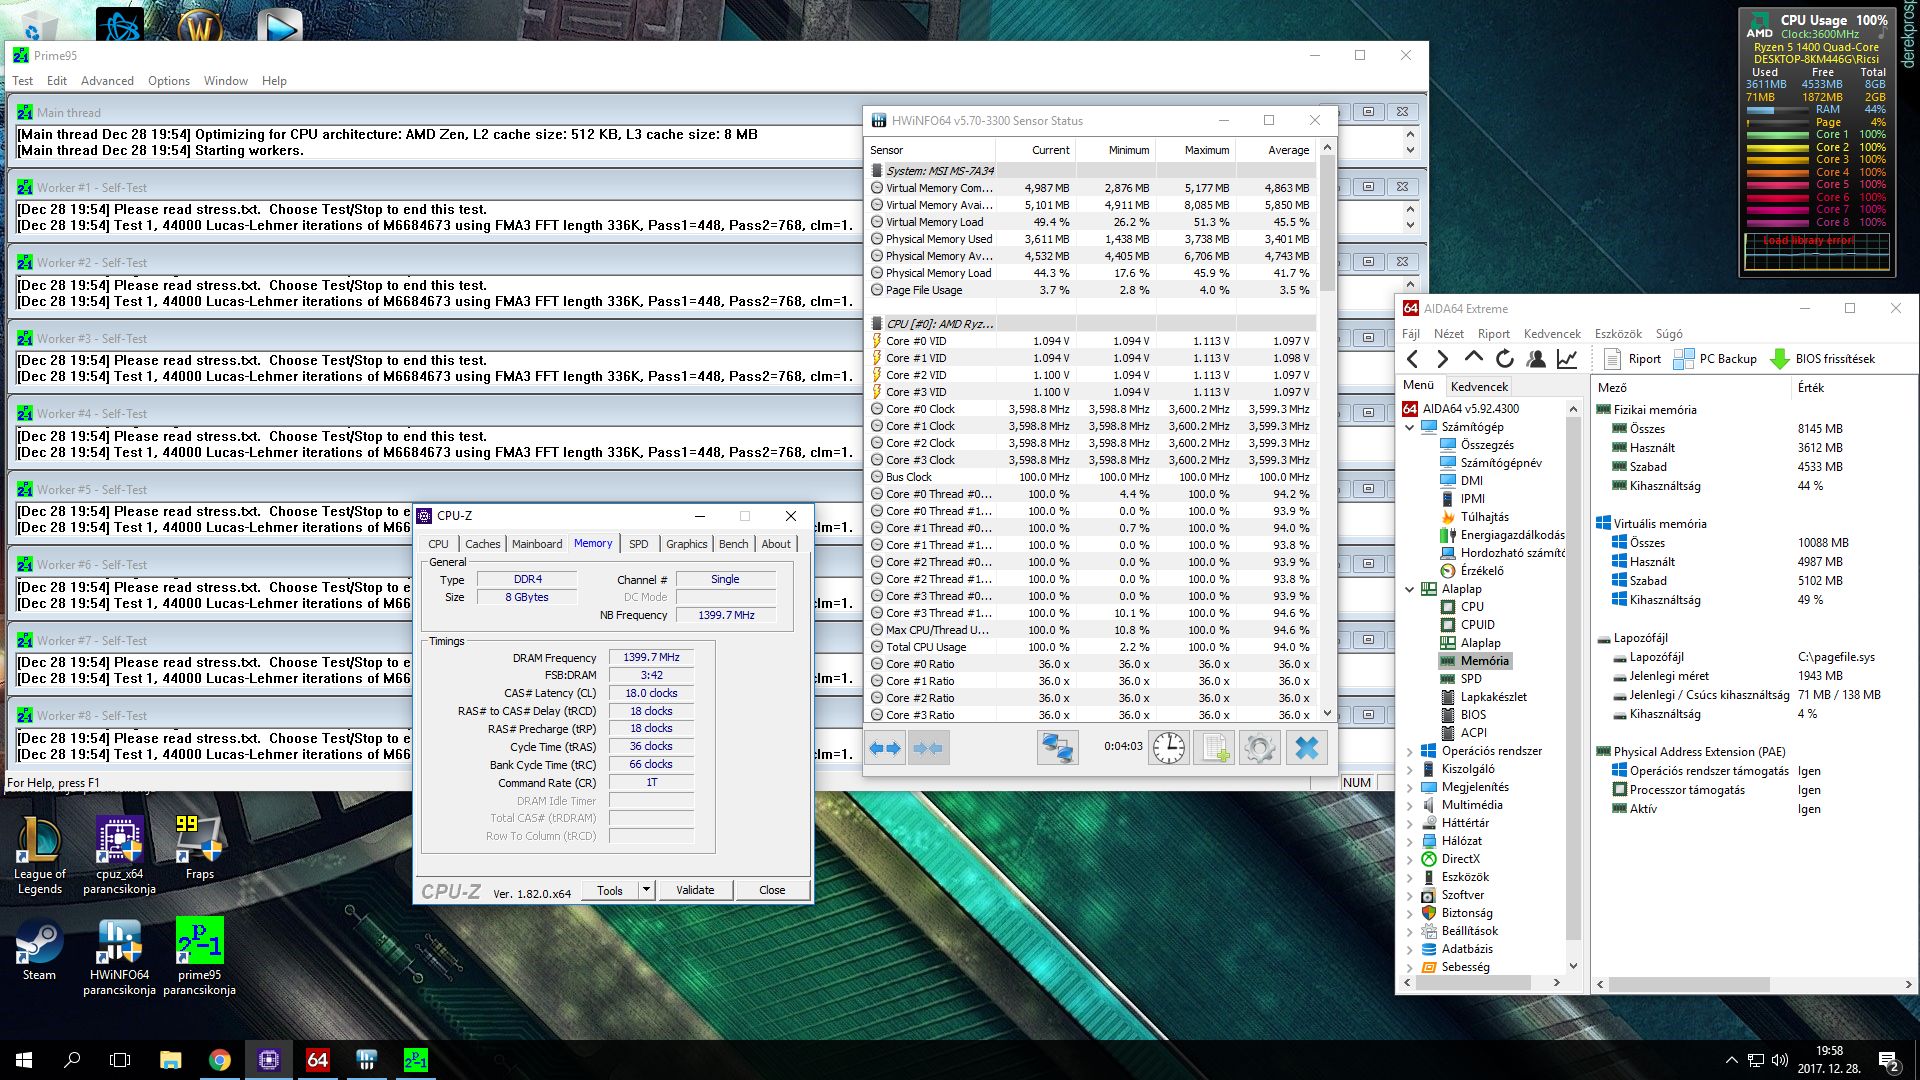The image size is (1920, 1080).
Task: Expand the Operációs rendszer tree node
Action: tap(1410, 751)
